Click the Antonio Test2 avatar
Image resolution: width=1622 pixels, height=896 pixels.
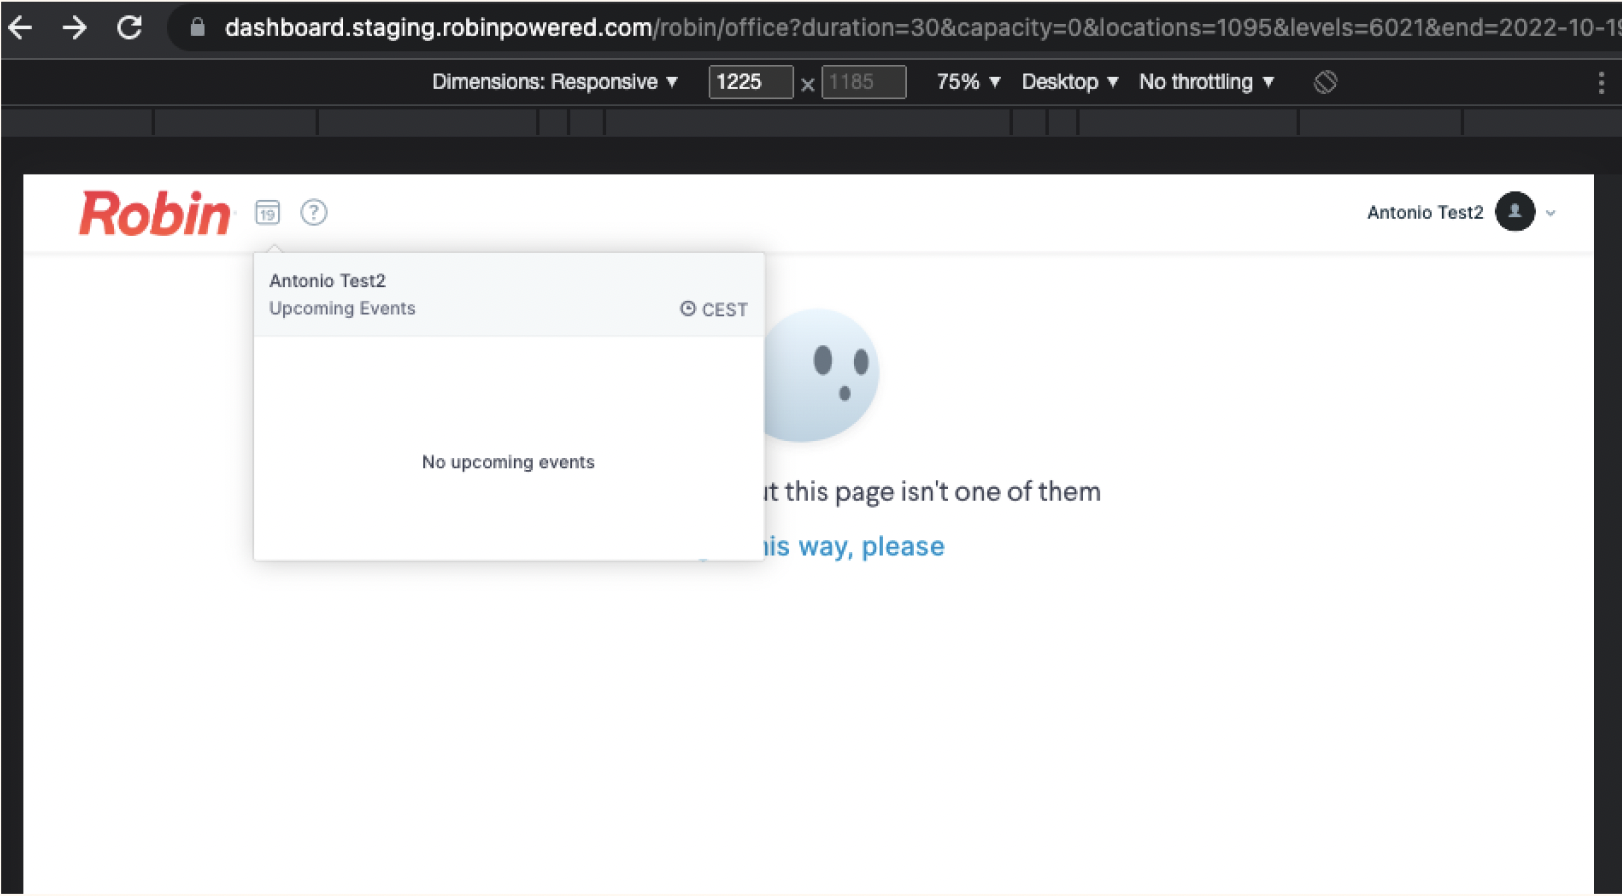pyautogui.click(x=1515, y=211)
